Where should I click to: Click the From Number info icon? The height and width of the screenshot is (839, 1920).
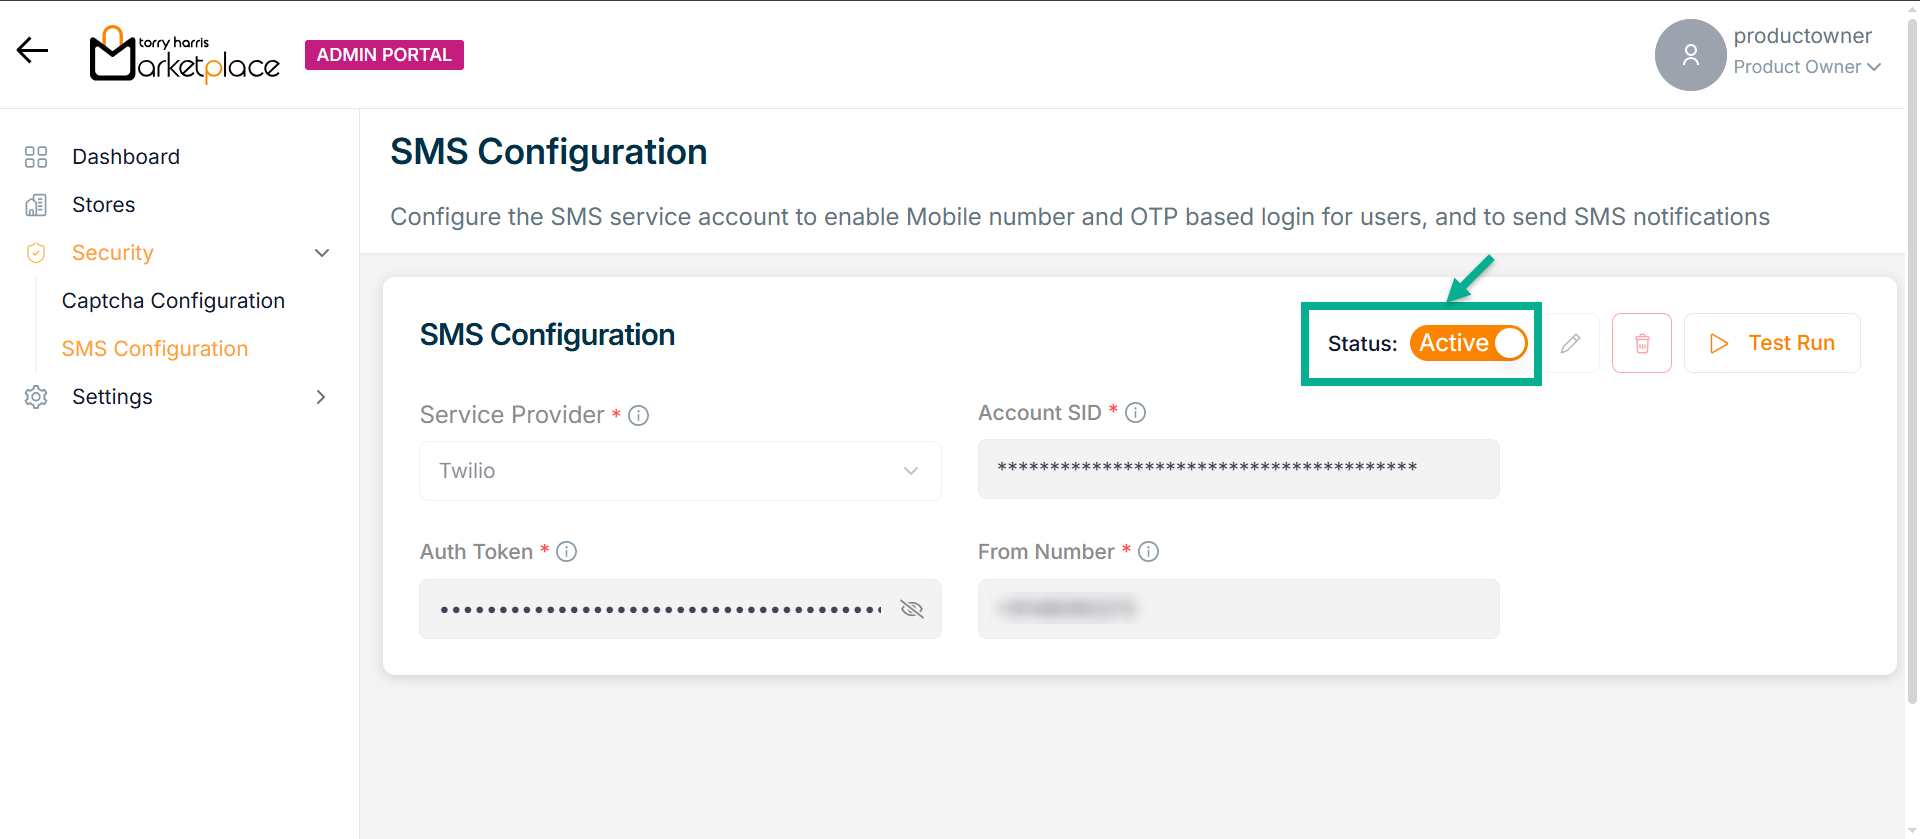coord(1148,551)
